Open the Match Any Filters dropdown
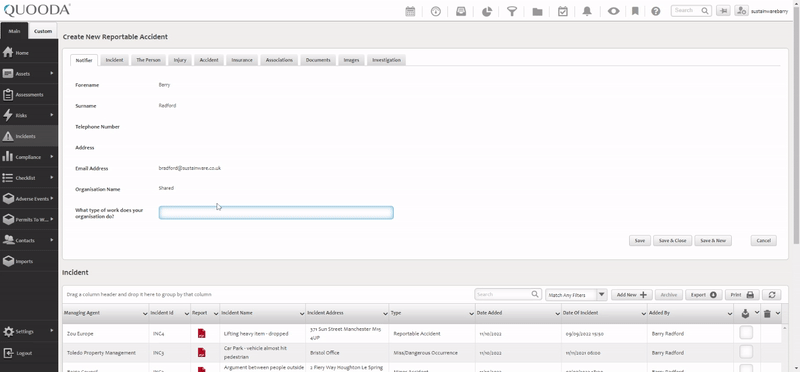The height and width of the screenshot is (372, 800). (x=602, y=294)
